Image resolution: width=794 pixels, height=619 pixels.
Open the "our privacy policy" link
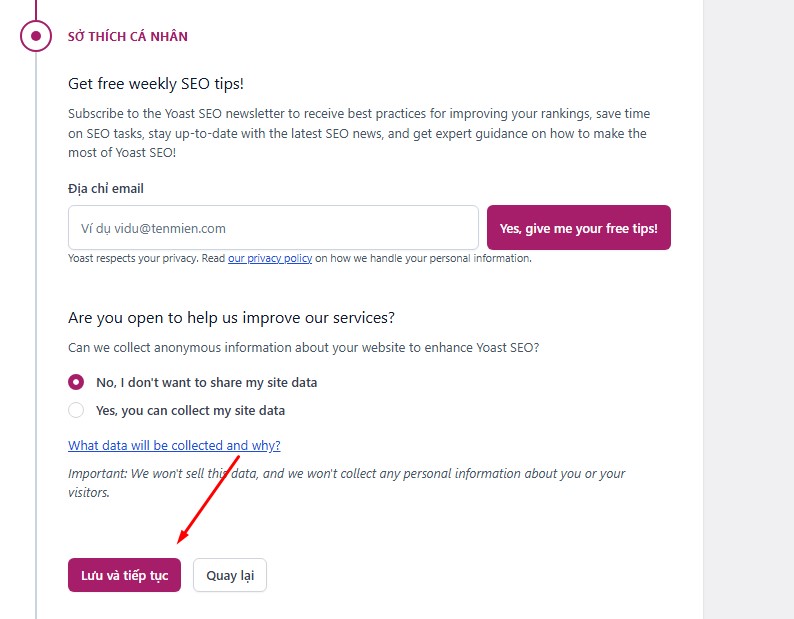tap(270, 258)
